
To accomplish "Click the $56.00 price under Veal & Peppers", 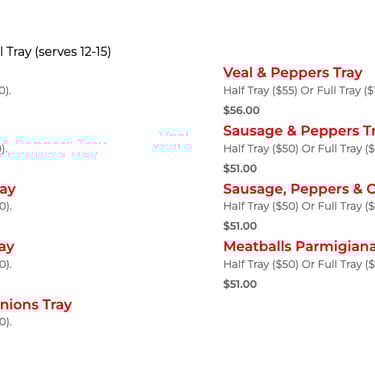I will pyautogui.click(x=241, y=110).
